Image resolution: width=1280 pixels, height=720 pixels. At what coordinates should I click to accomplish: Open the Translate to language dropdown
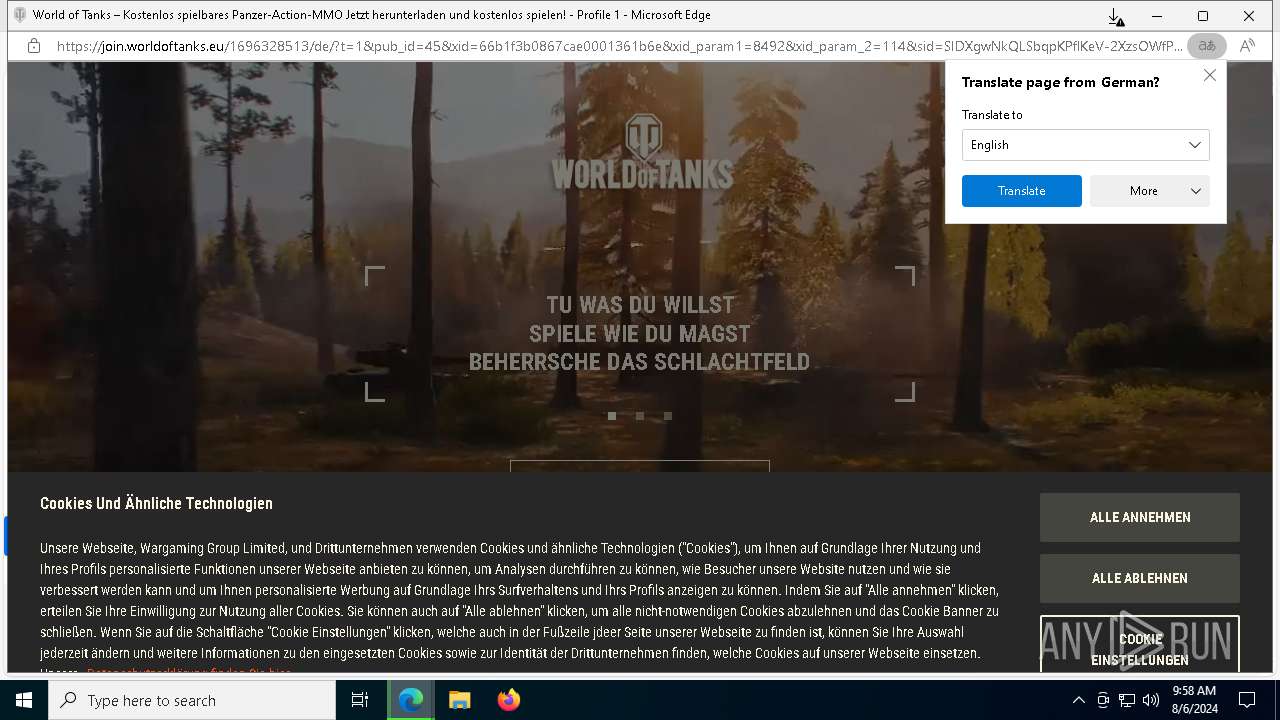(x=1085, y=145)
